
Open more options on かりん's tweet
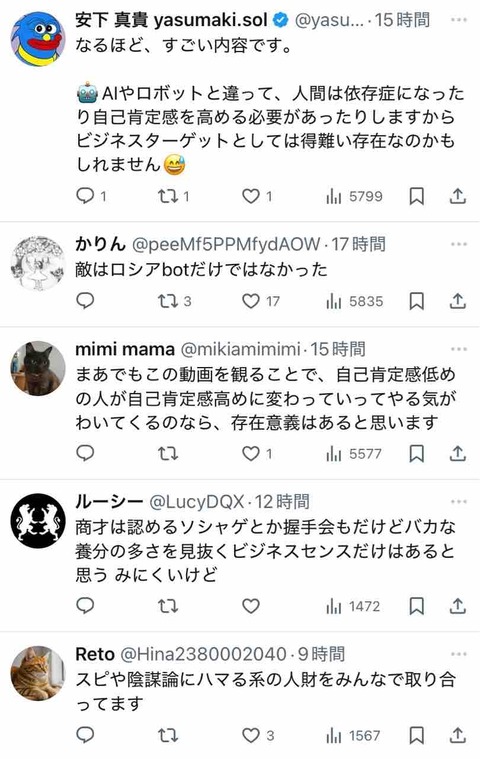tap(458, 244)
